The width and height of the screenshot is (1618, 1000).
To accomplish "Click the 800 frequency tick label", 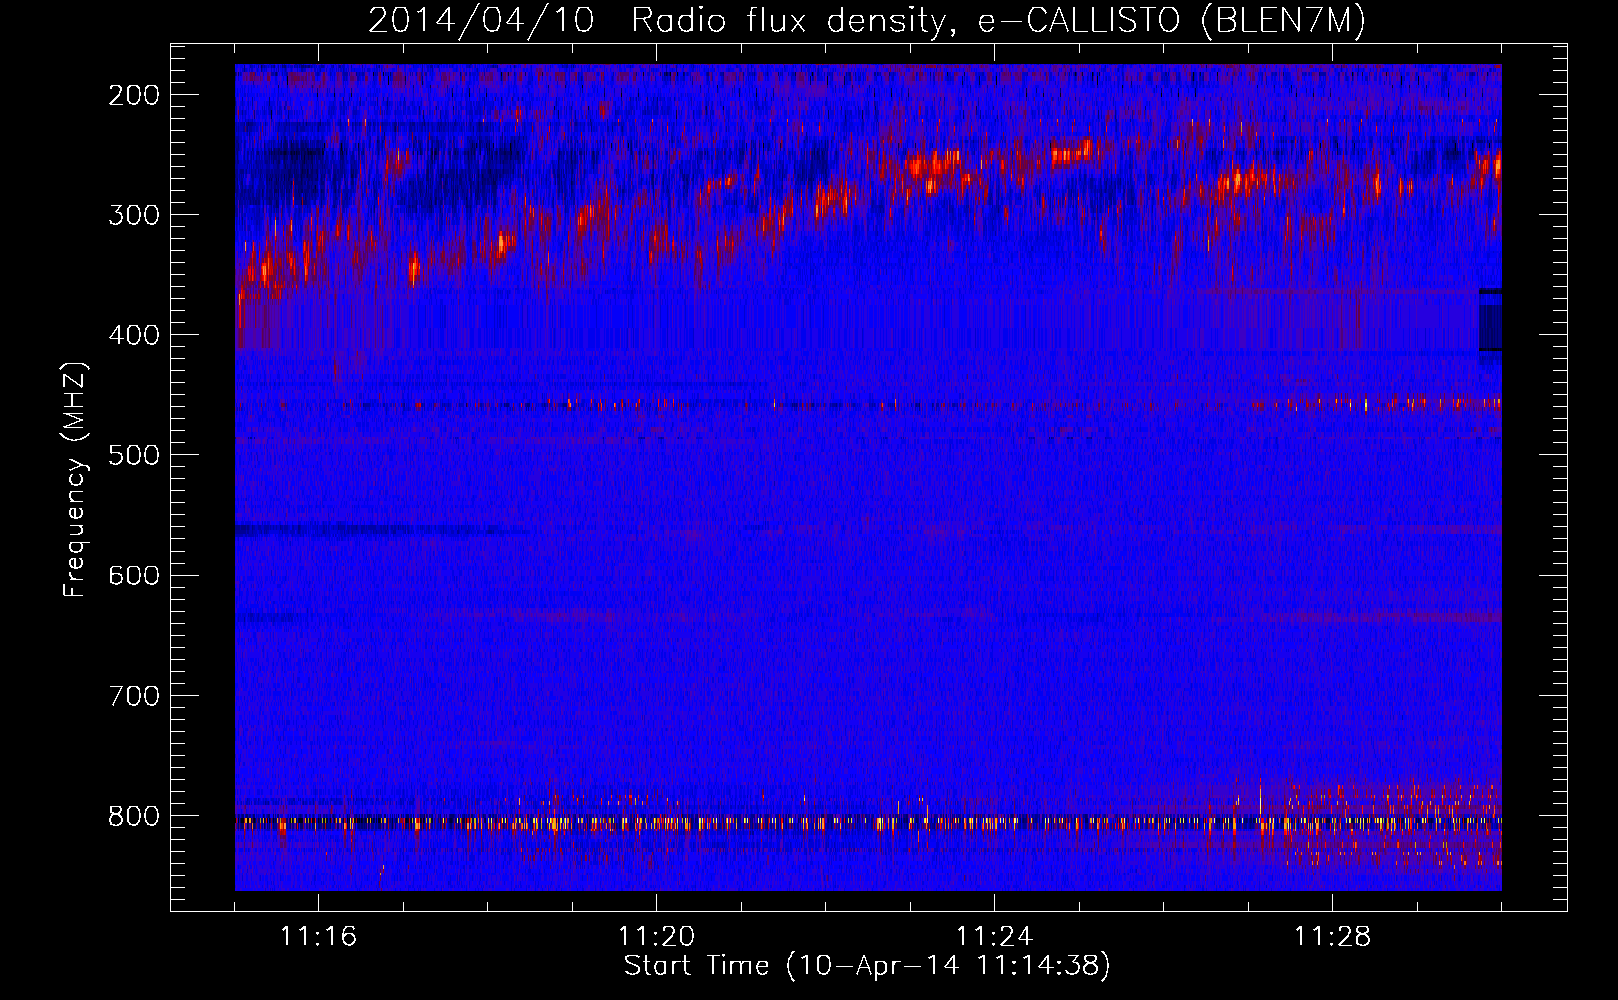I will 133,816.
